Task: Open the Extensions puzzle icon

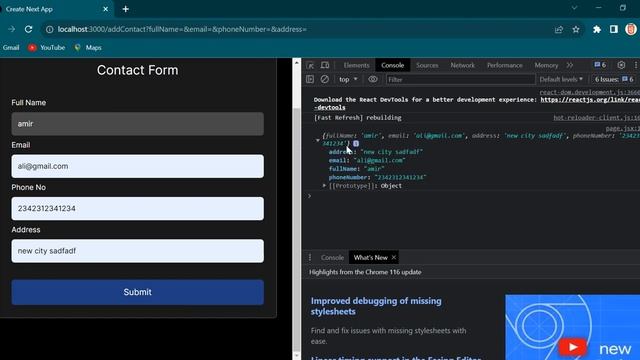Action: point(597,29)
